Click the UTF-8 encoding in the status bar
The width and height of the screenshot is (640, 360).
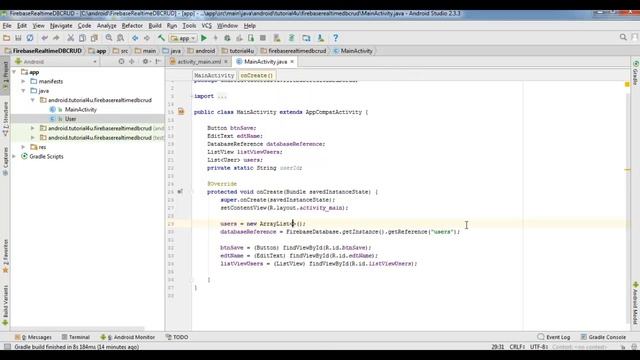click(539, 347)
